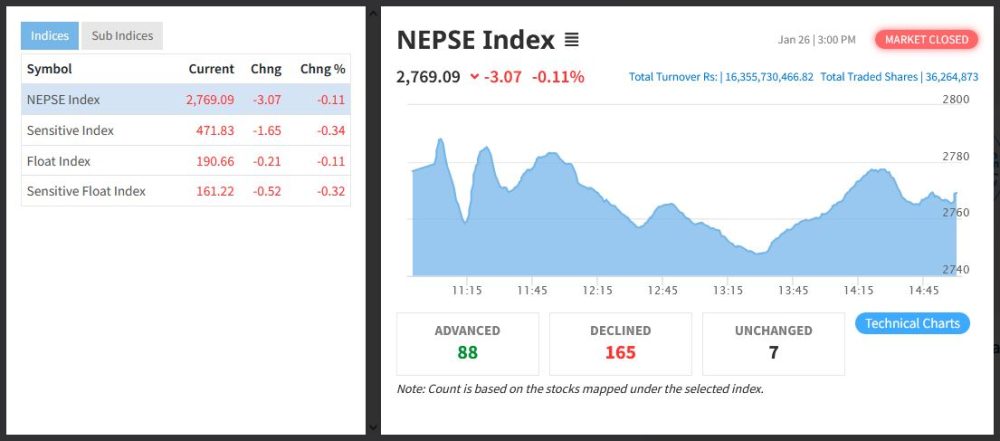1000x441 pixels.
Task: Select the NEPSE Index row
Action: point(63,100)
